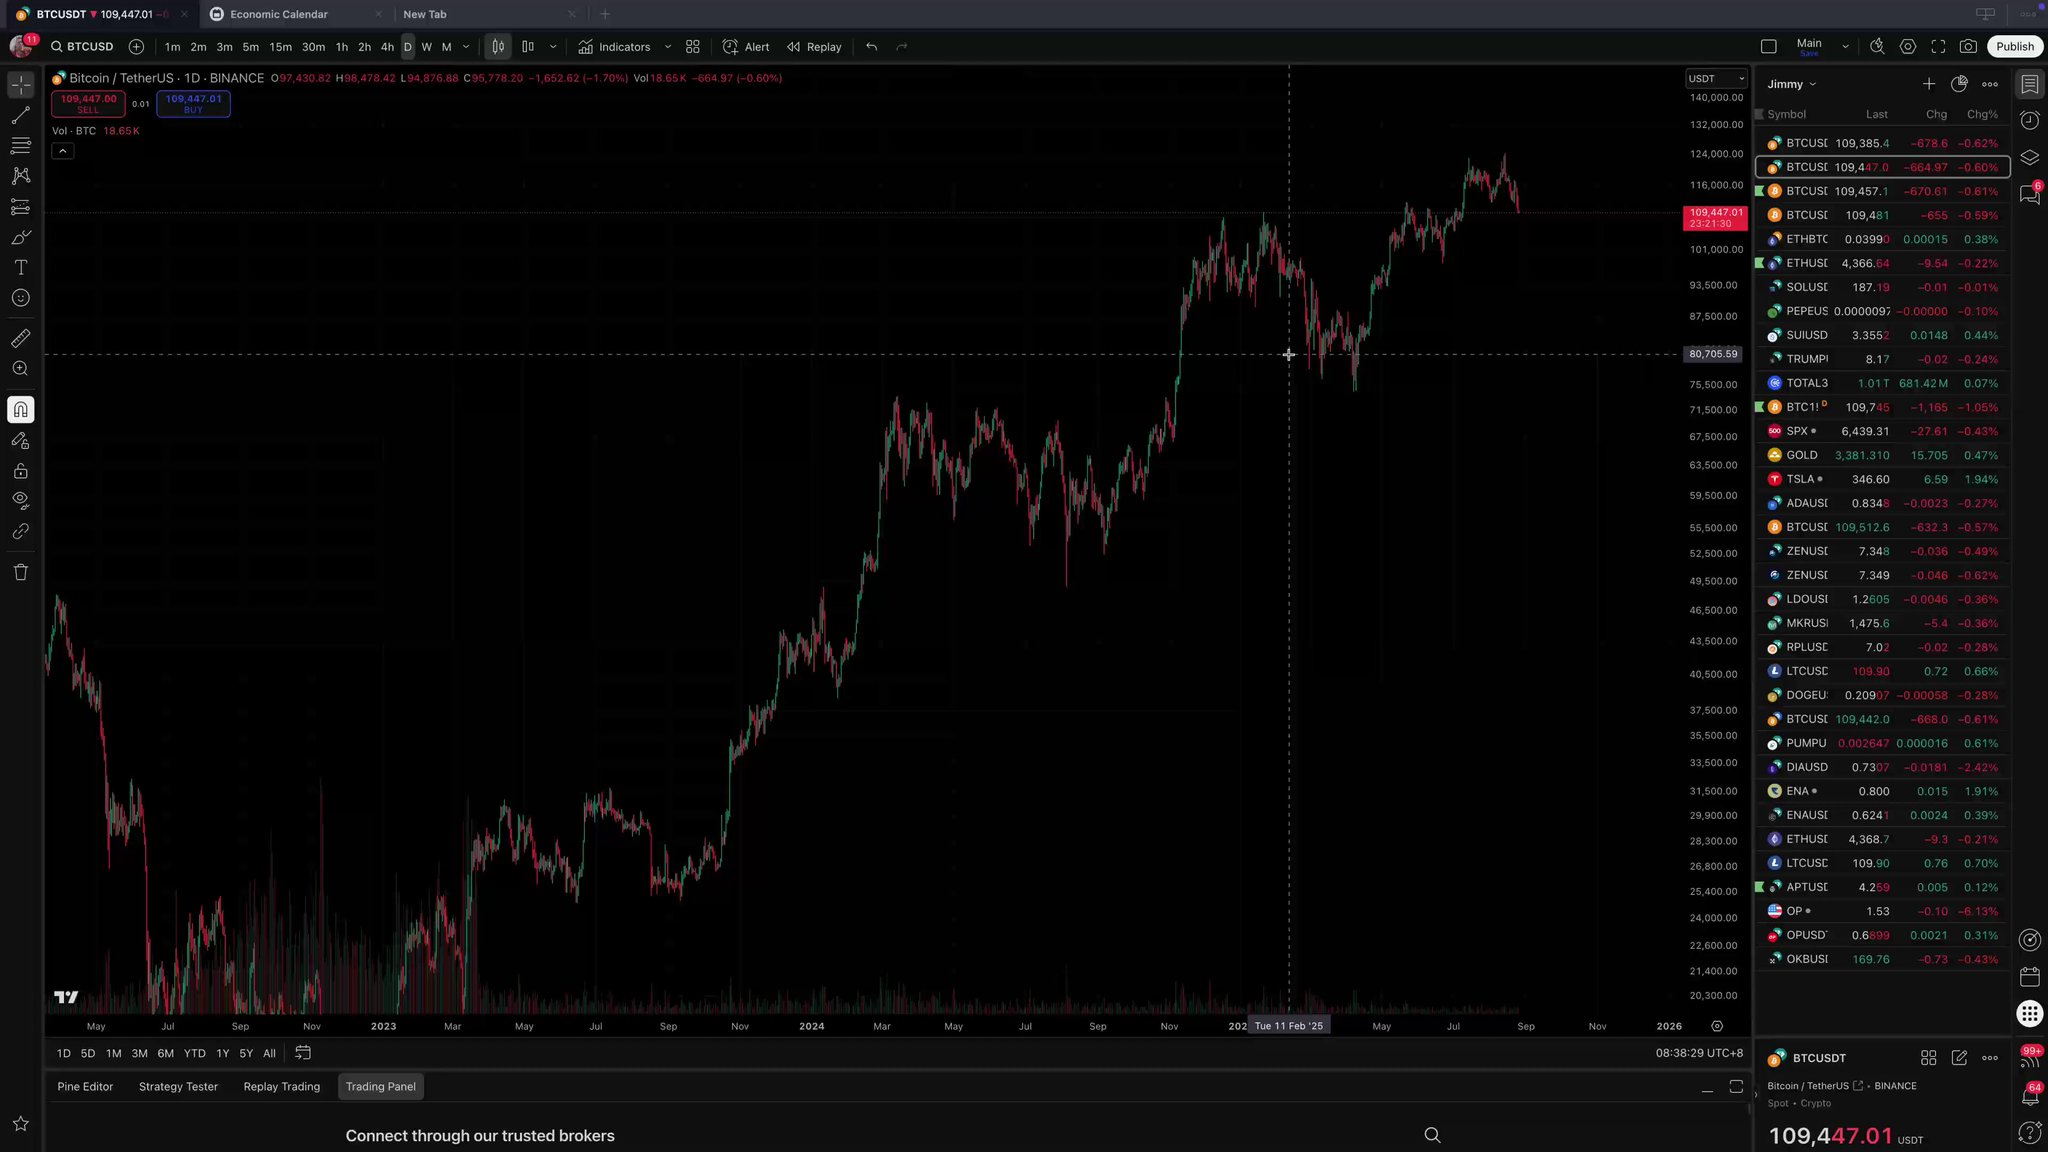Select the Trading Panel tab
The width and height of the screenshot is (2048, 1152).
click(381, 1087)
